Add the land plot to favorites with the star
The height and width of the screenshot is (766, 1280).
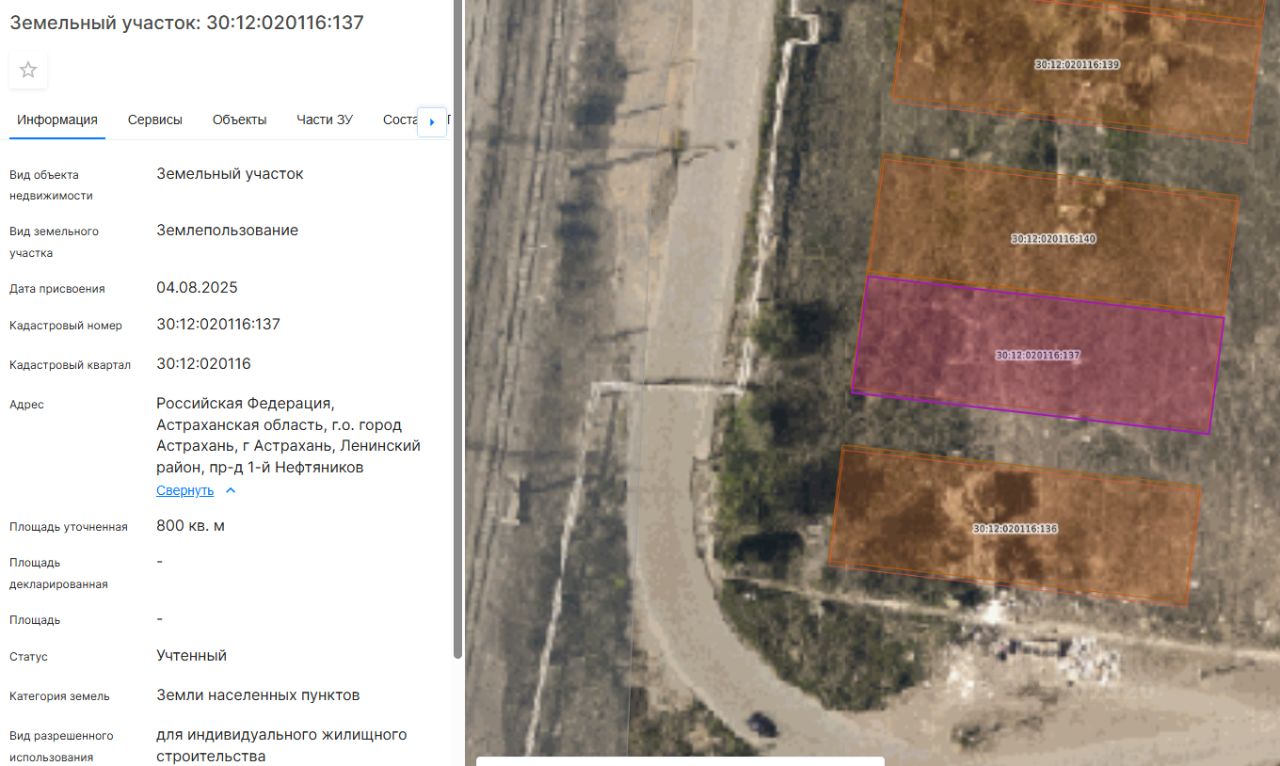point(28,70)
